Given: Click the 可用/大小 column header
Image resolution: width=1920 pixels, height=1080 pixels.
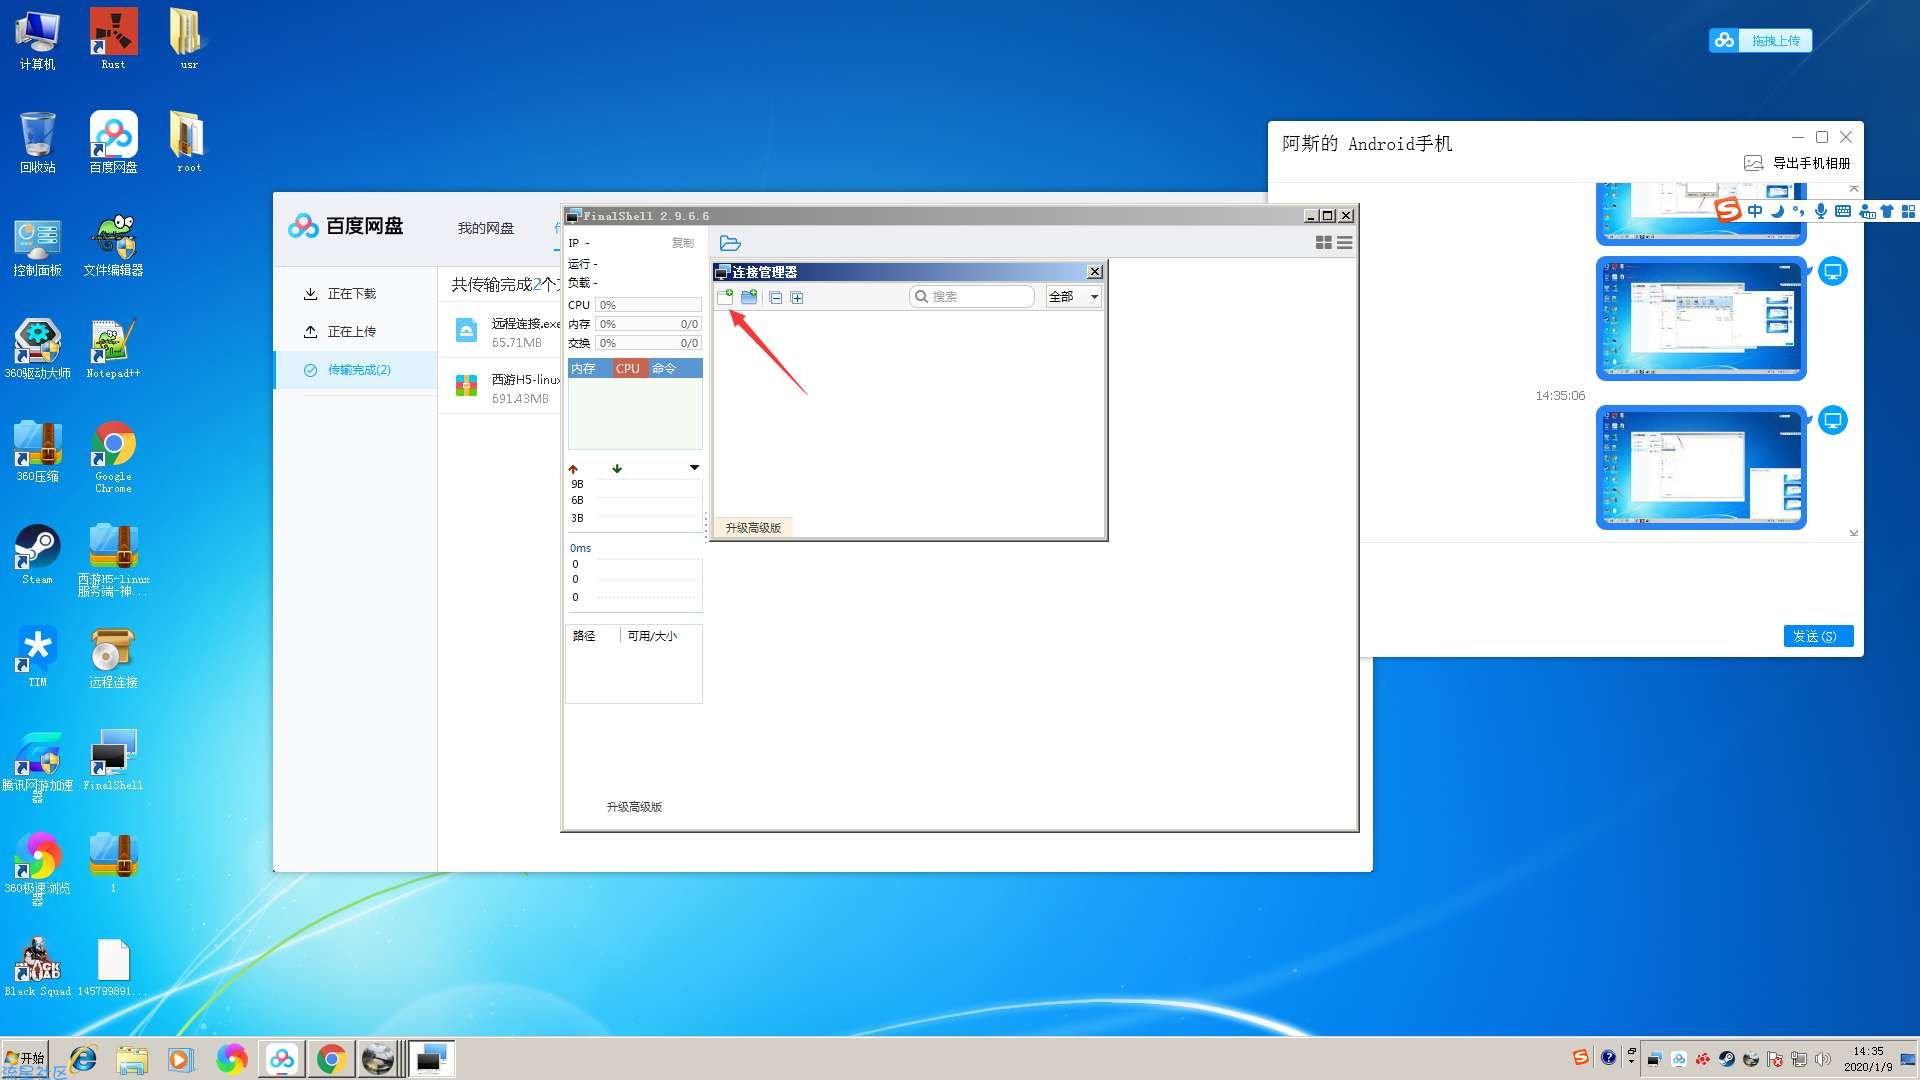Looking at the screenshot, I should (x=652, y=636).
